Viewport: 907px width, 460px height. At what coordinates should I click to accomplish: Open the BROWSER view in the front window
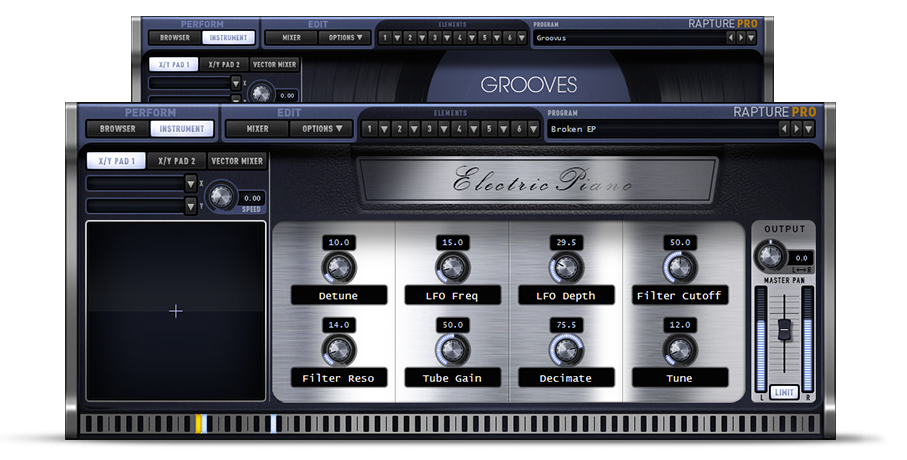[x=118, y=128]
